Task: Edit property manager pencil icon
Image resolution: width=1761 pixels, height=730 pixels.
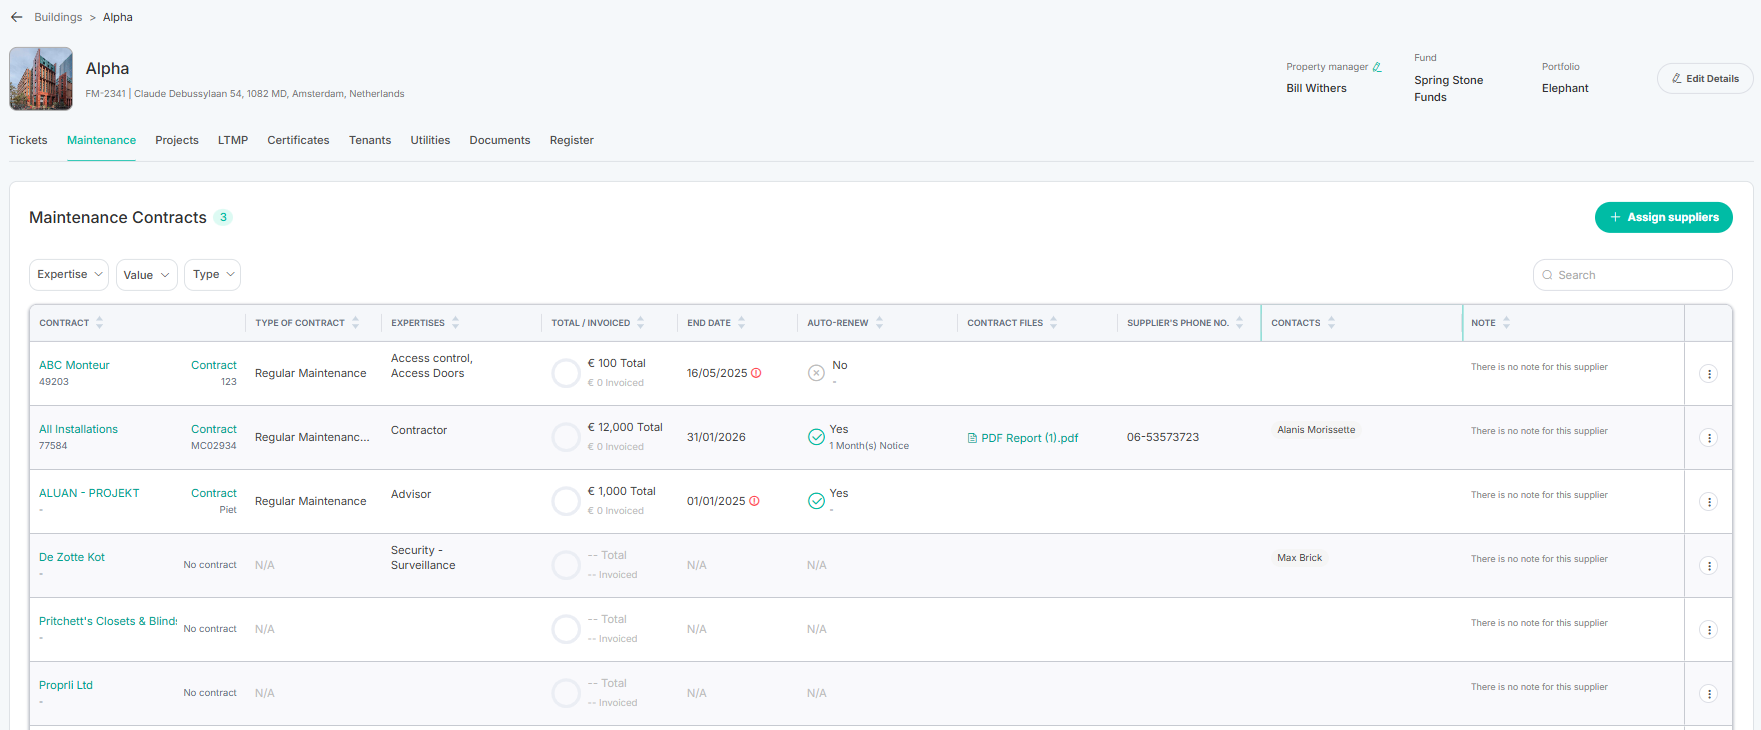Action: pyautogui.click(x=1377, y=67)
